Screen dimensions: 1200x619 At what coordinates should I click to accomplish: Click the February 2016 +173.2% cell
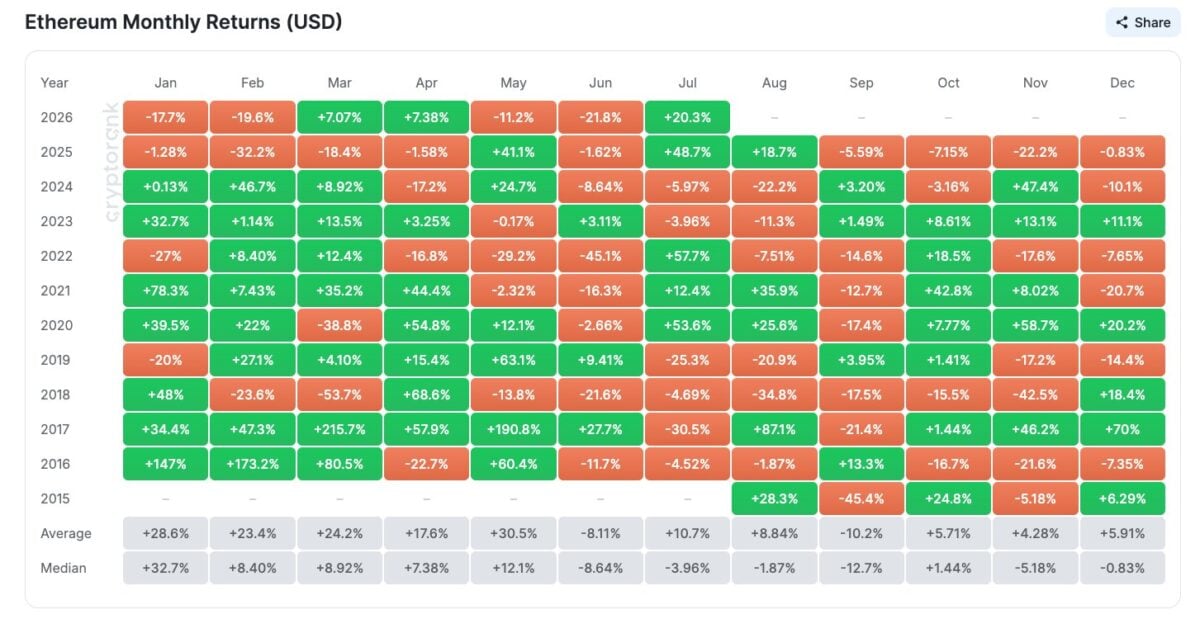click(x=252, y=464)
